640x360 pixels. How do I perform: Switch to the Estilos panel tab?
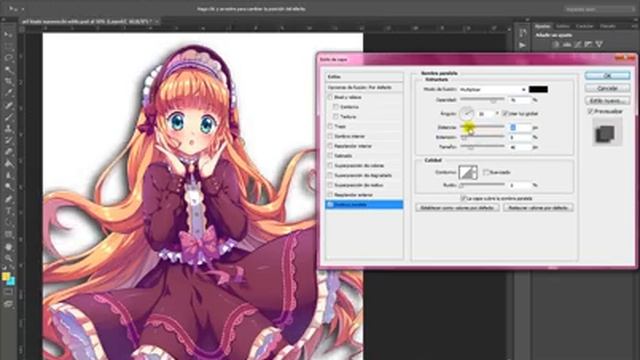pos(562,26)
